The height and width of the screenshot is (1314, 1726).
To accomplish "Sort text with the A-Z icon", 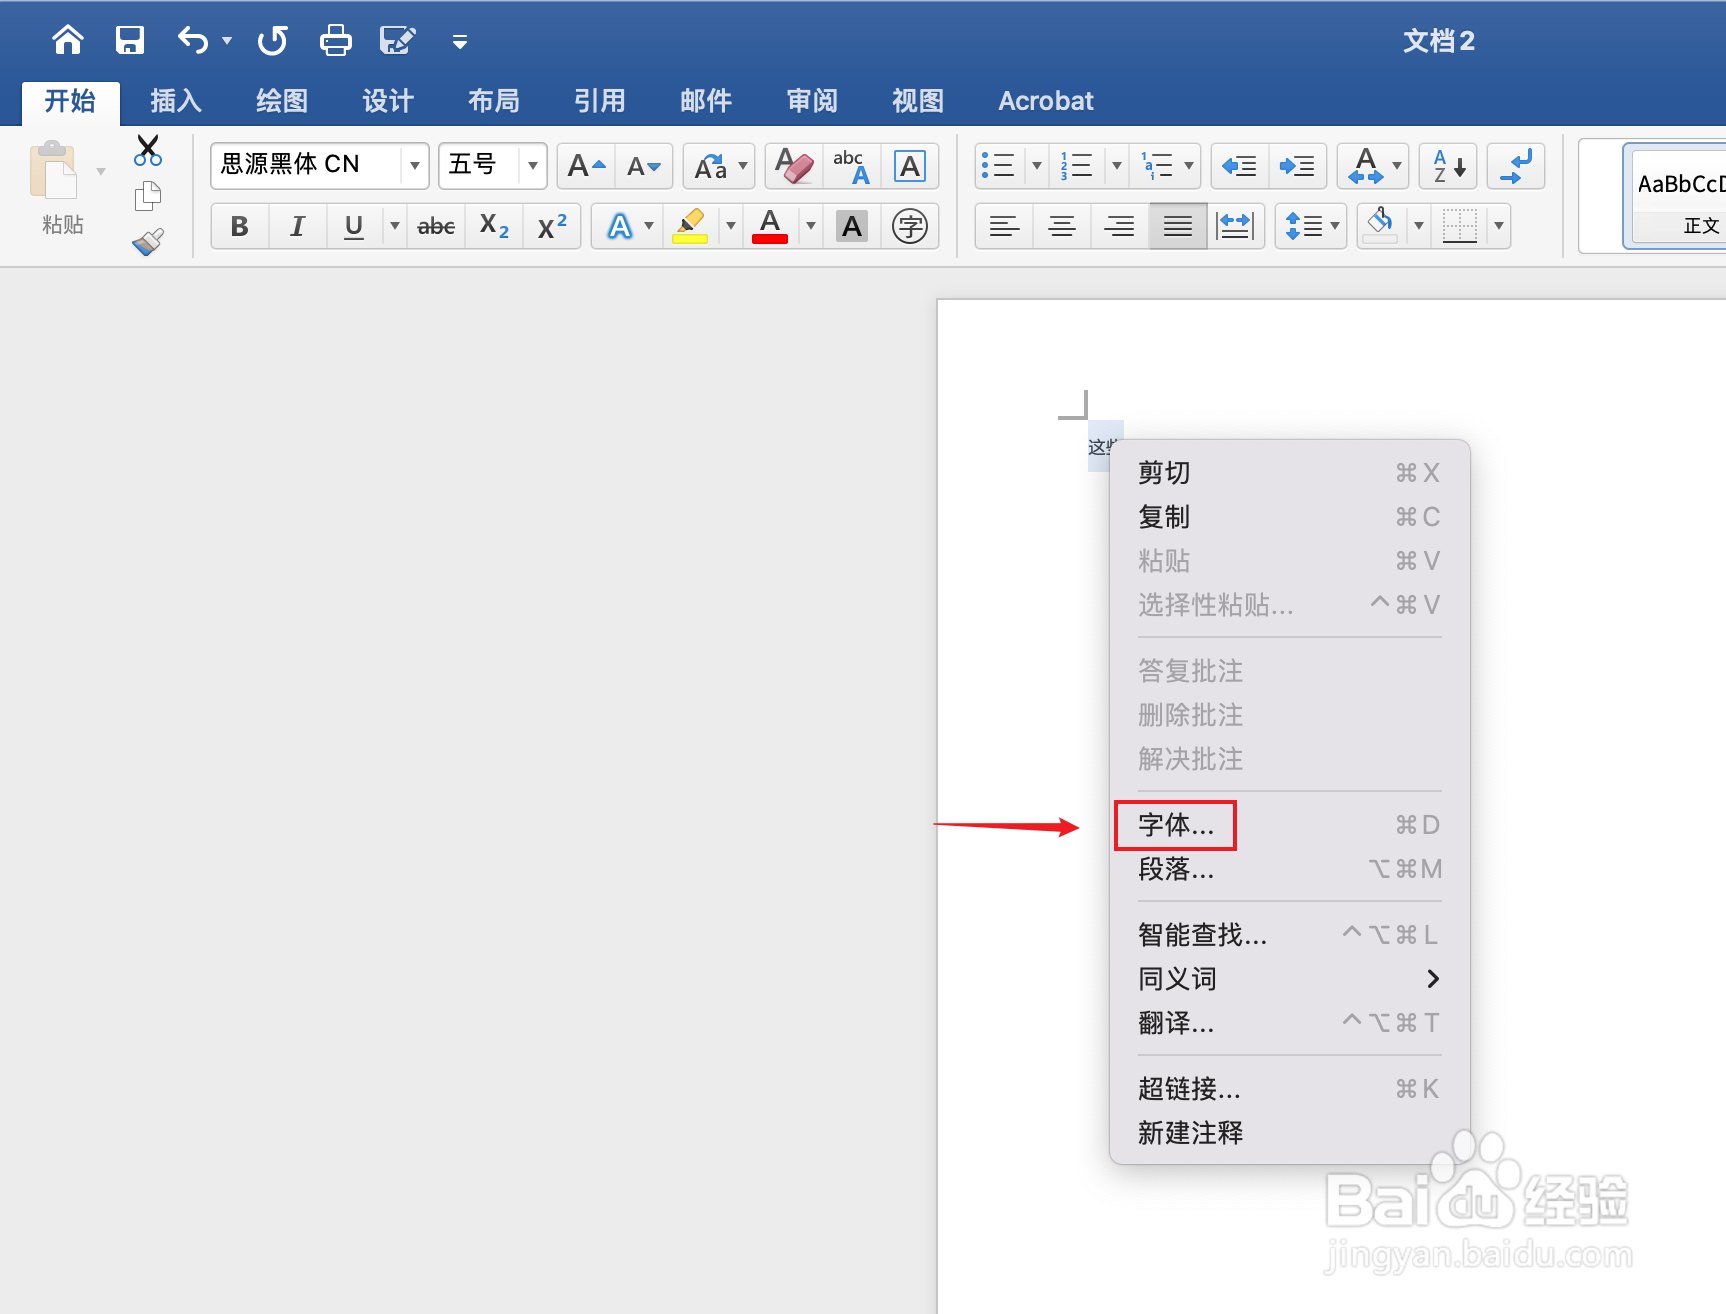I will pos(1449,166).
